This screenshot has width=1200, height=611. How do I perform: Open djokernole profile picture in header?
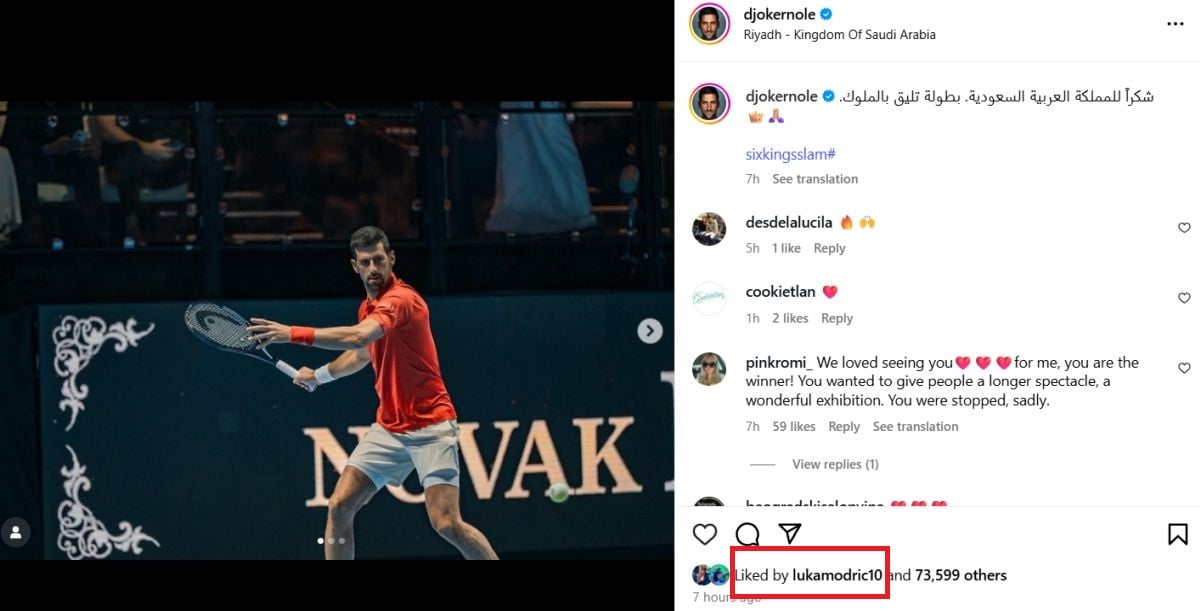(x=709, y=24)
